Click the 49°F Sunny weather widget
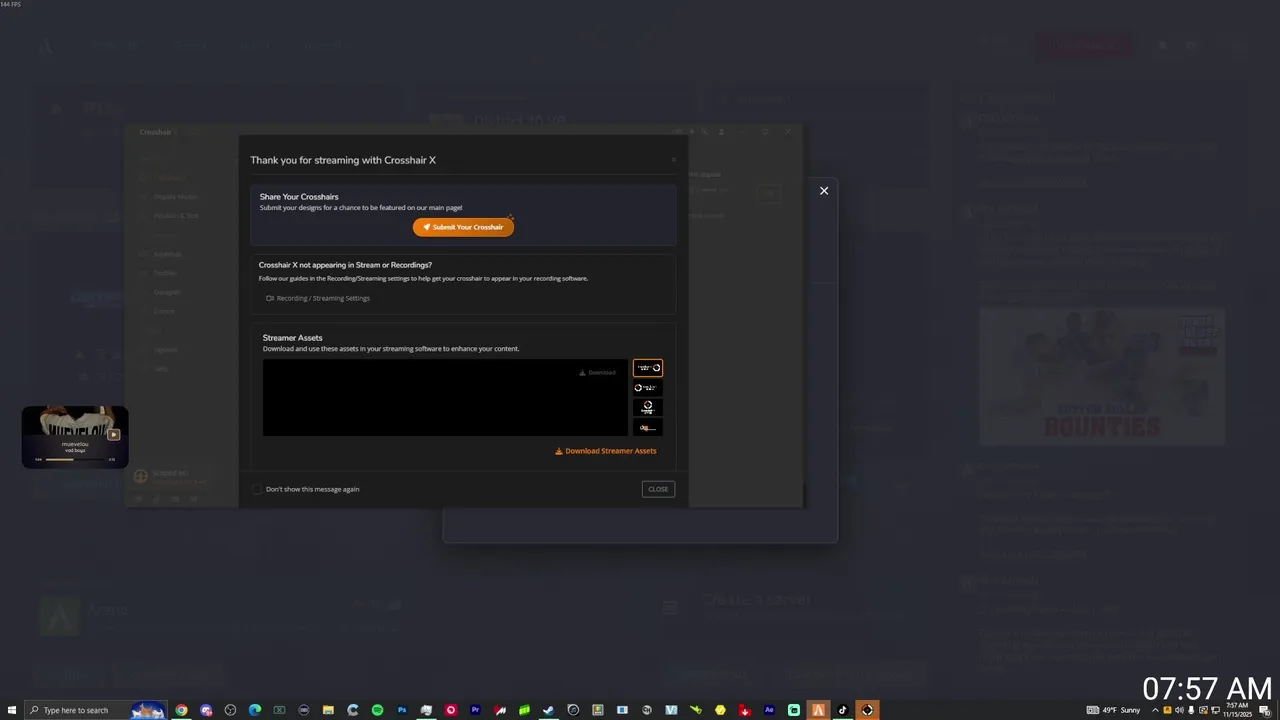Viewport: 1280px width, 720px height. click(x=1113, y=710)
